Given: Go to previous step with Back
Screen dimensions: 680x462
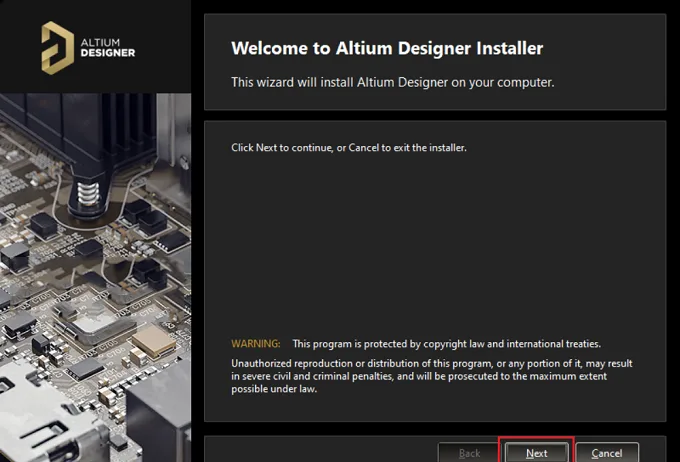Looking at the screenshot, I should tap(469, 453).
